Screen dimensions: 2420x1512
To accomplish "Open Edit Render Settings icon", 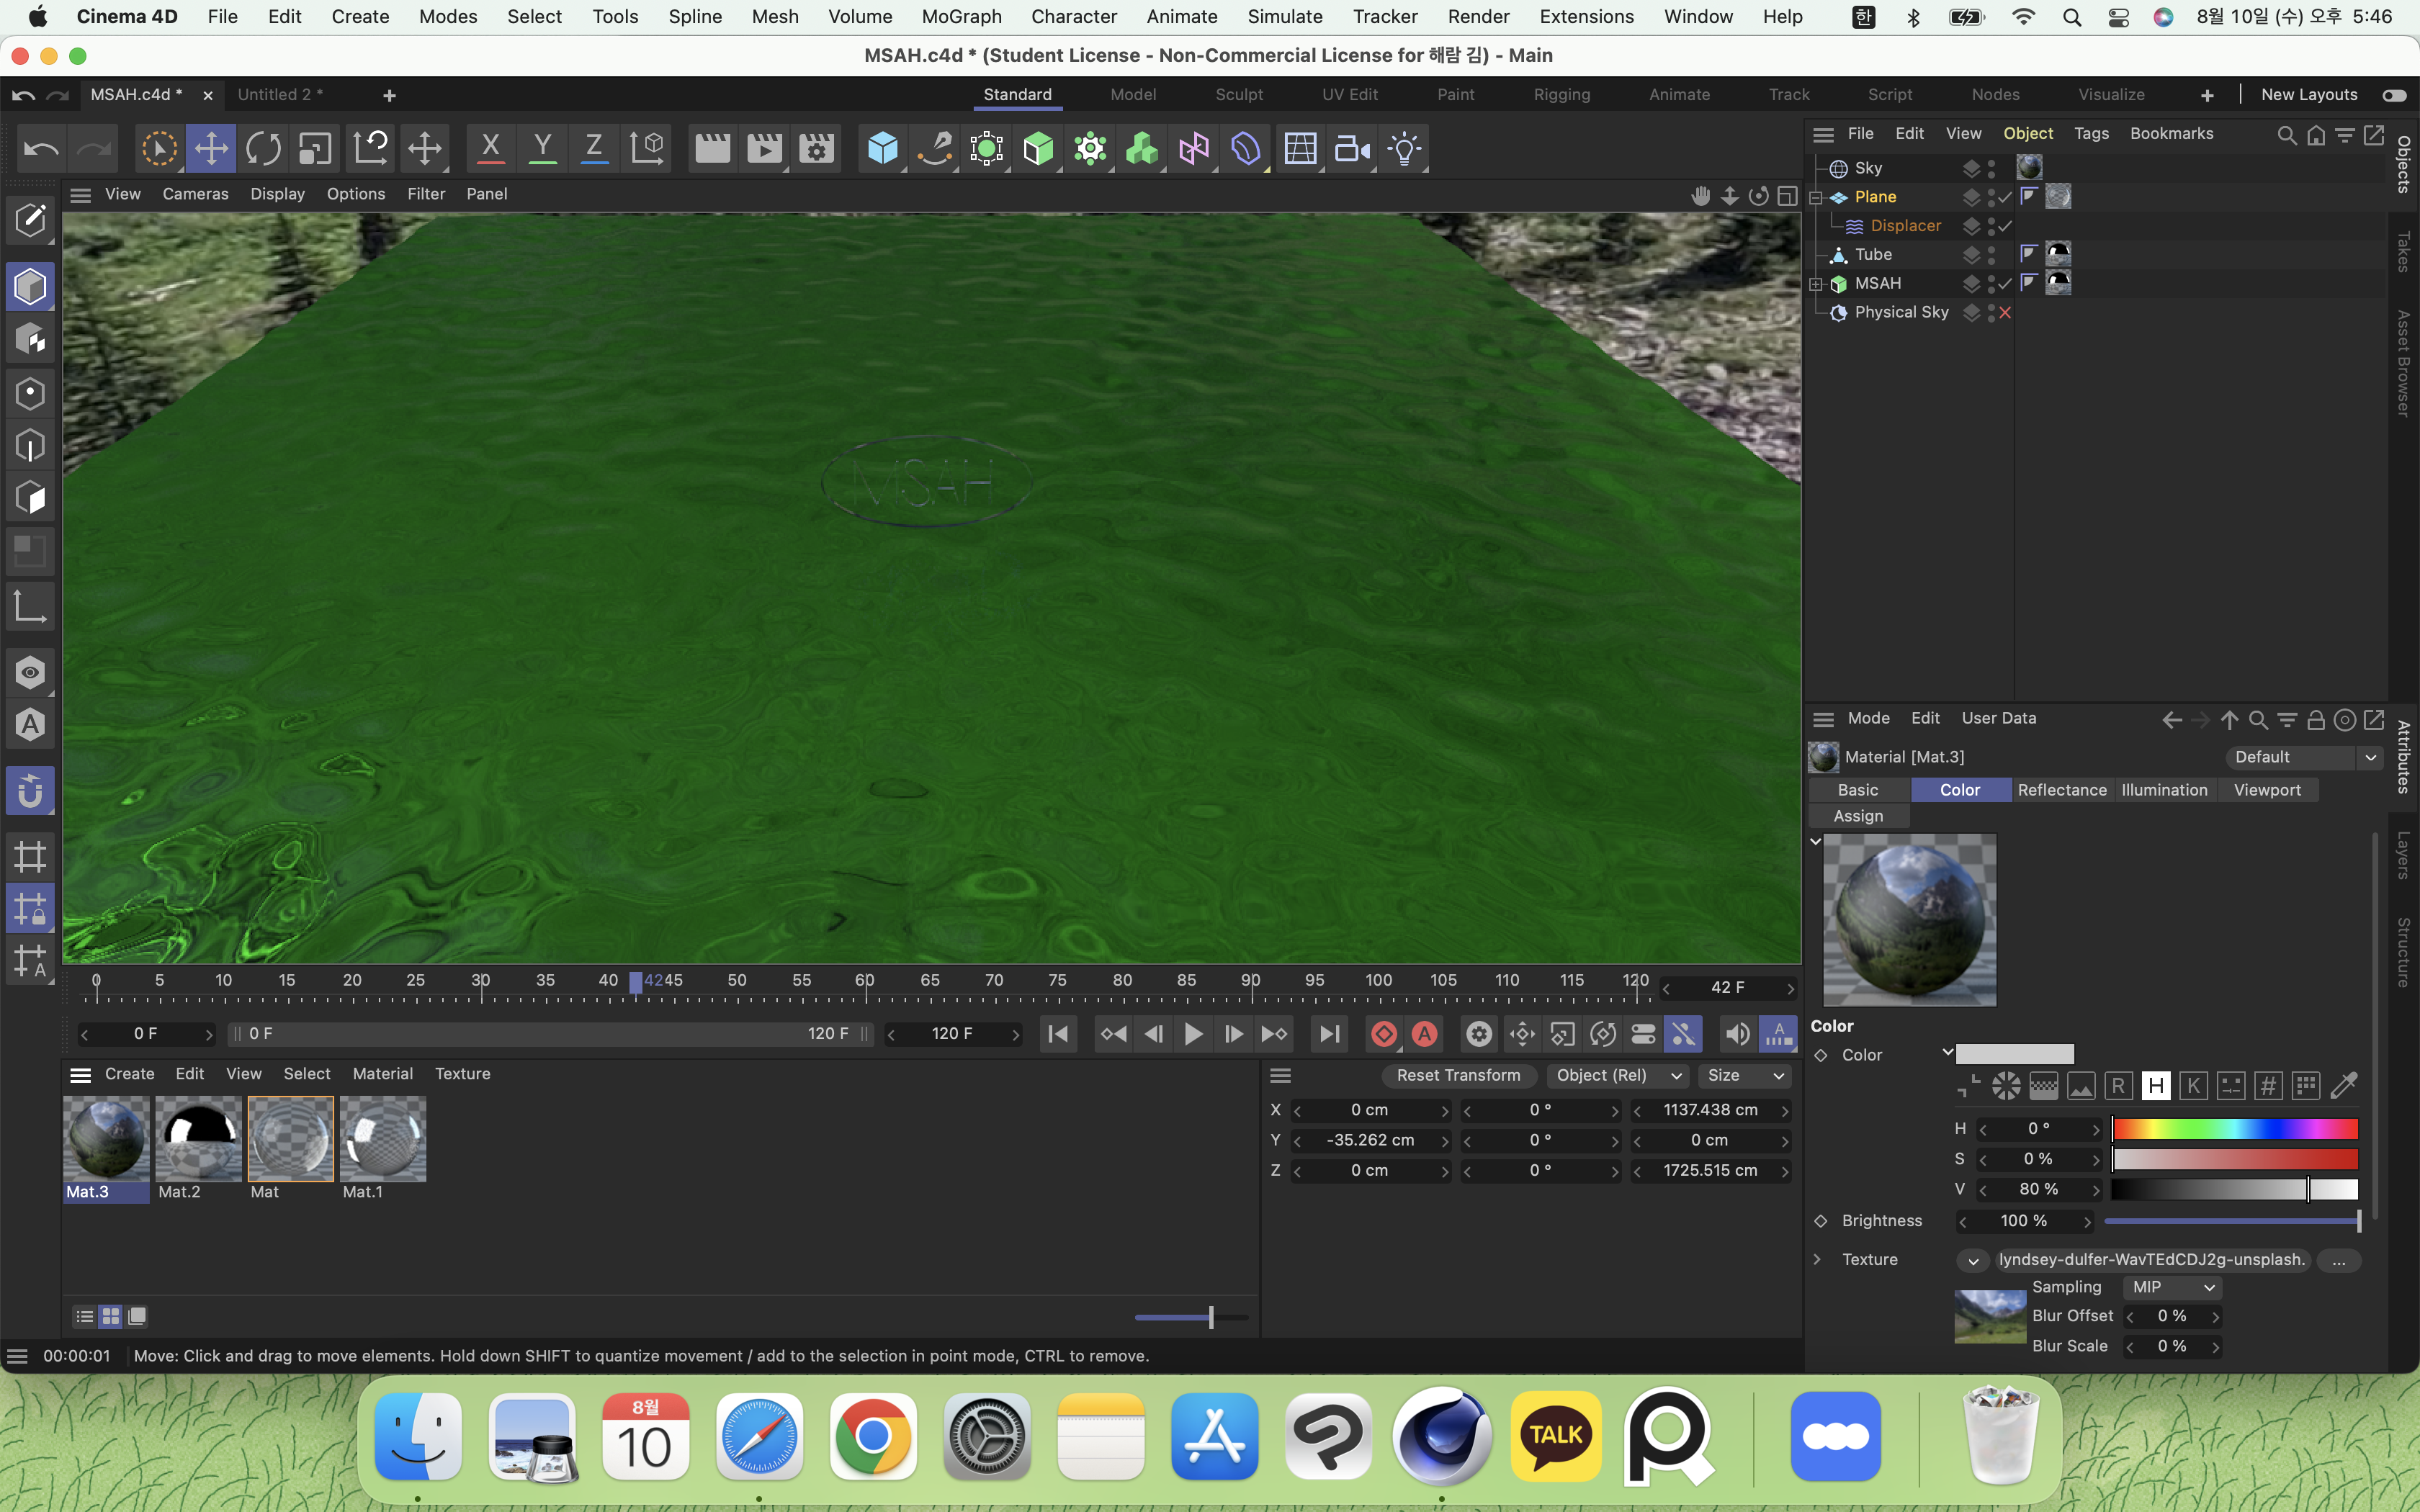I will coord(817,149).
